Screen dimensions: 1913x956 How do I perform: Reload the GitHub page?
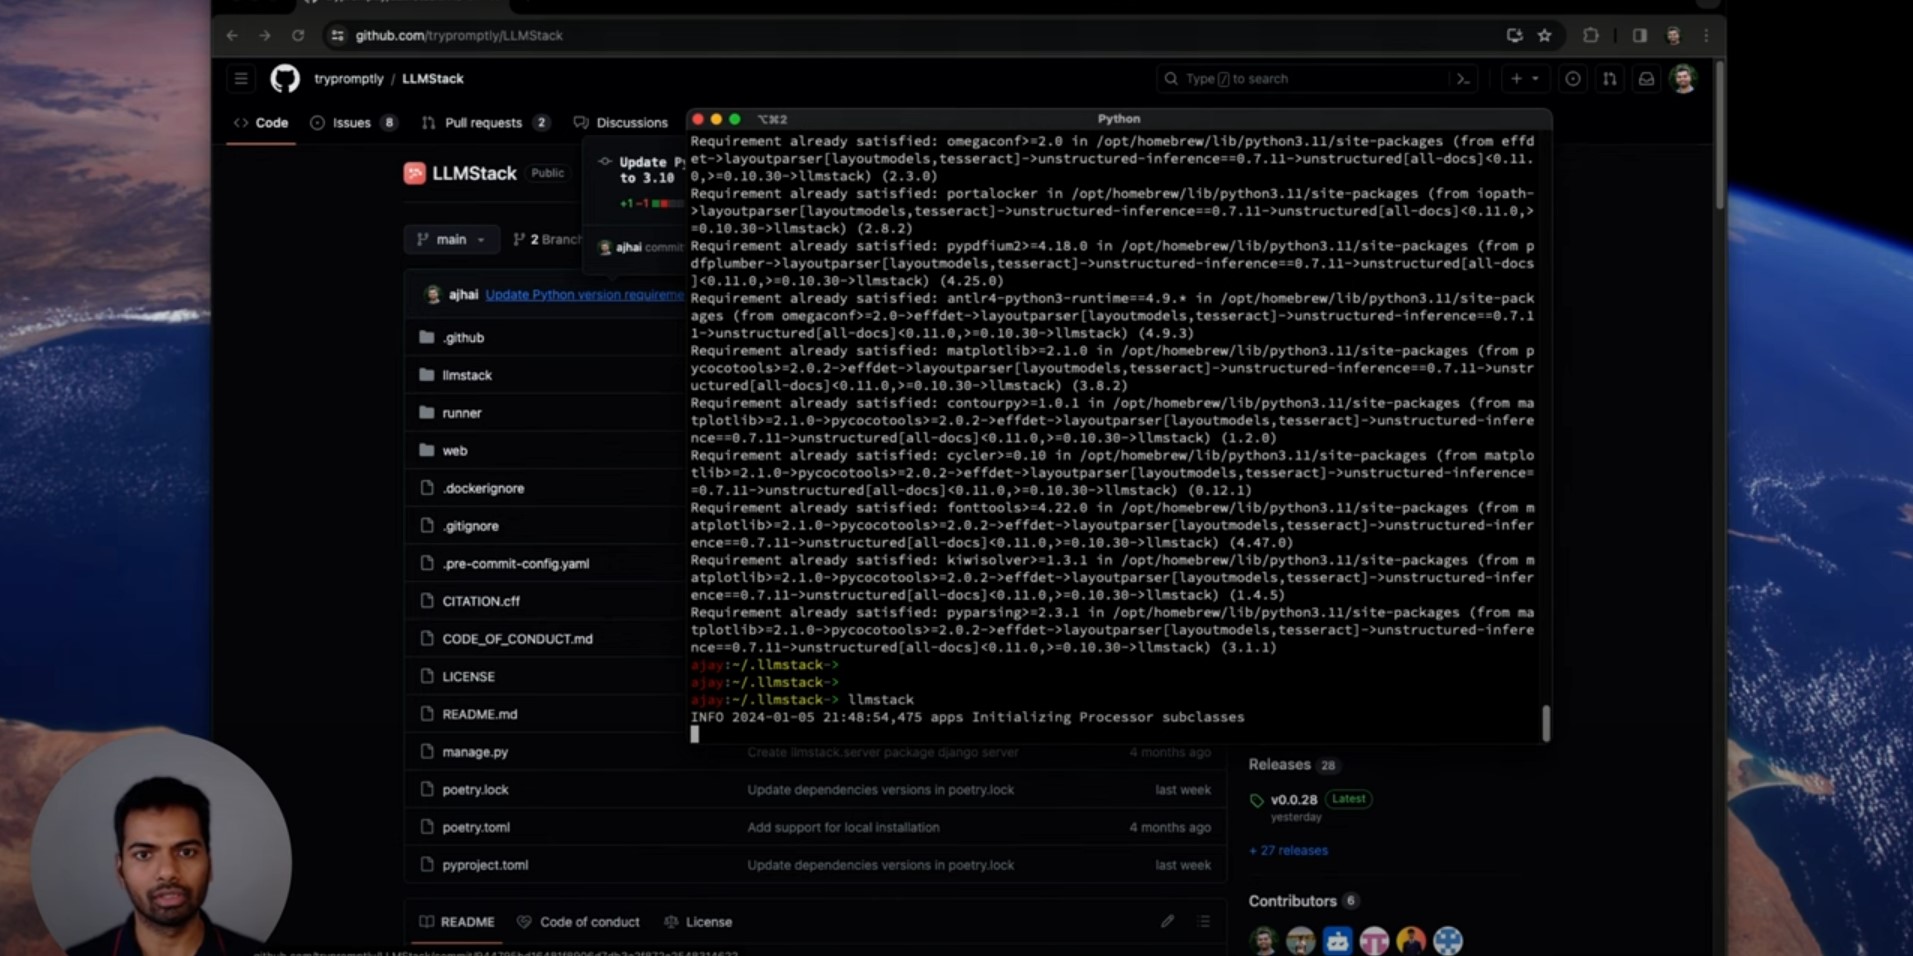tap(298, 35)
